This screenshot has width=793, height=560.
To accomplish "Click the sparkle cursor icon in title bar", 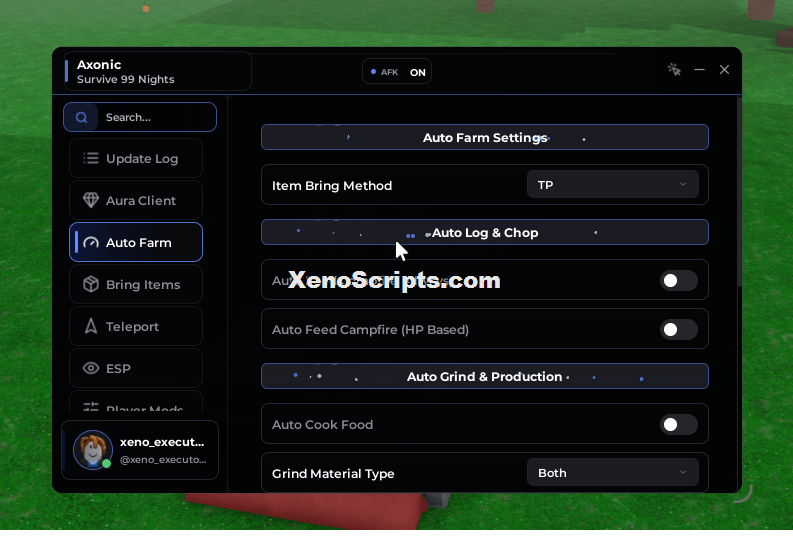I will tap(674, 69).
